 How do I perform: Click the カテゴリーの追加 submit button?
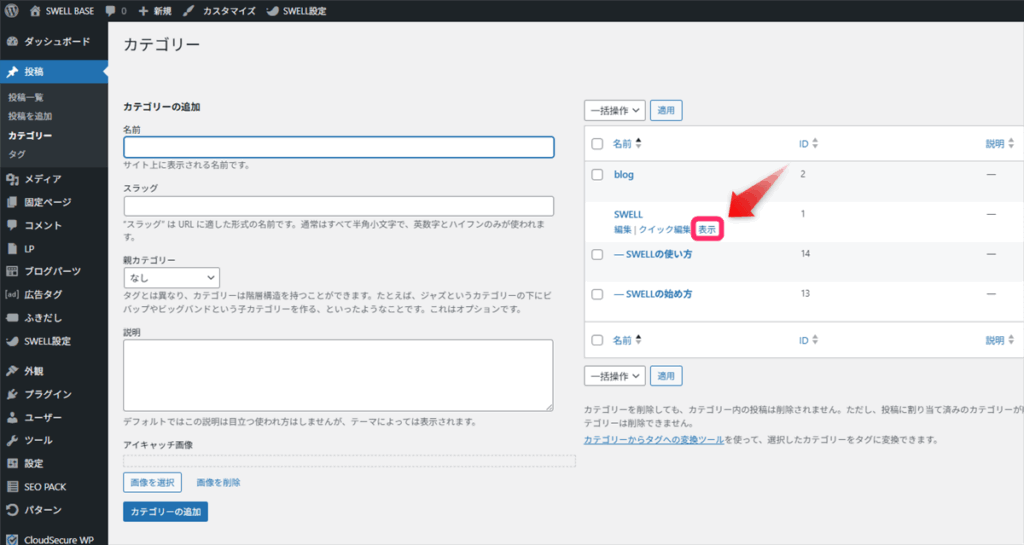click(x=165, y=512)
